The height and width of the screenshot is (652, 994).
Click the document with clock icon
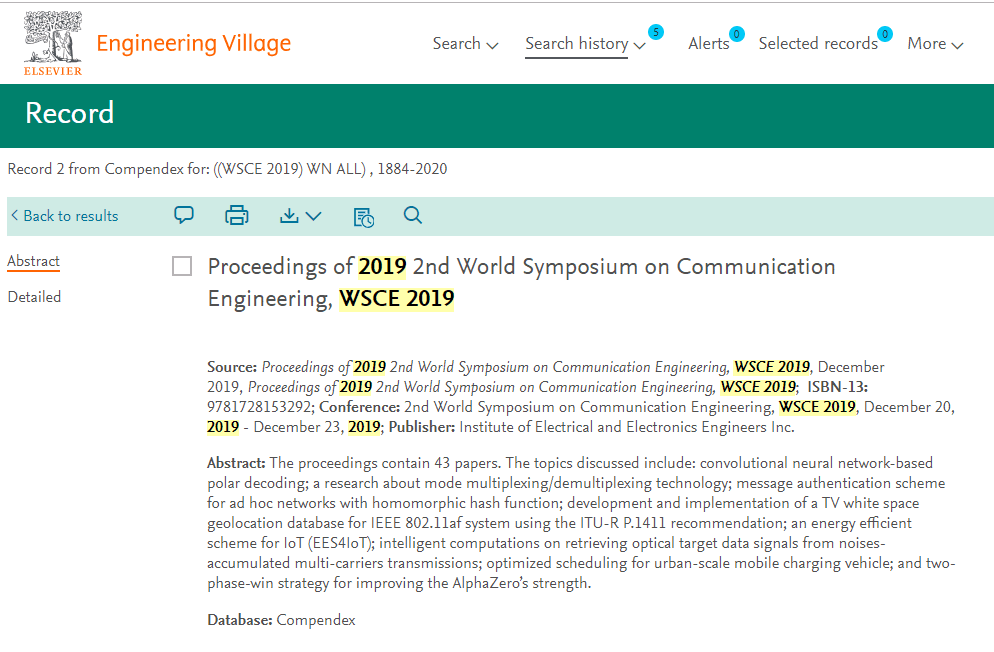click(363, 216)
